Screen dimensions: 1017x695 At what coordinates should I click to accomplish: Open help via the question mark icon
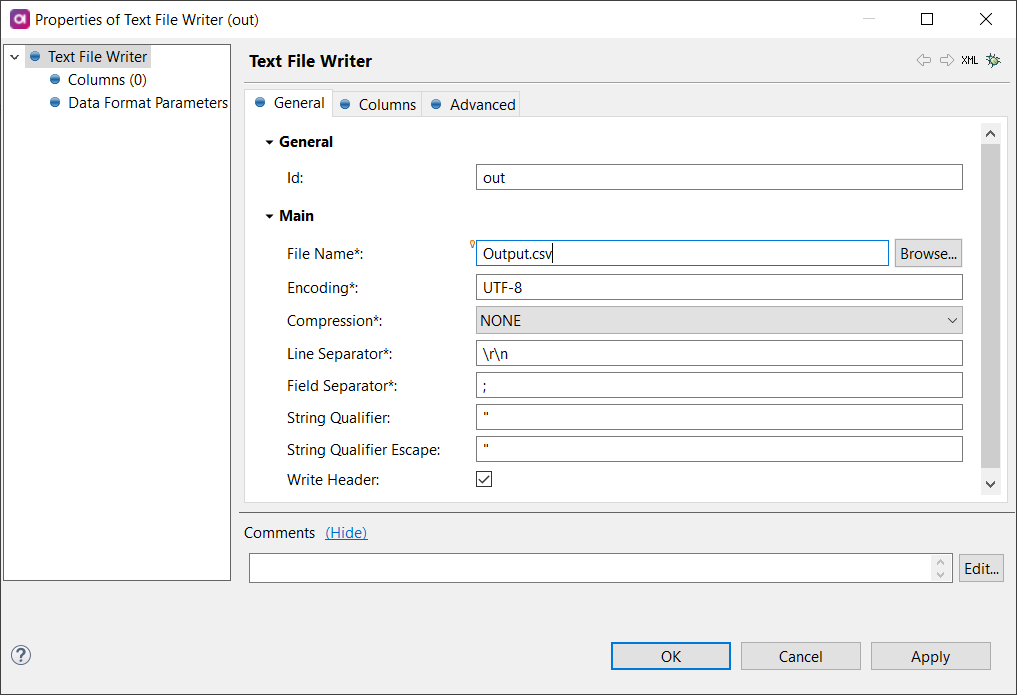pos(21,655)
